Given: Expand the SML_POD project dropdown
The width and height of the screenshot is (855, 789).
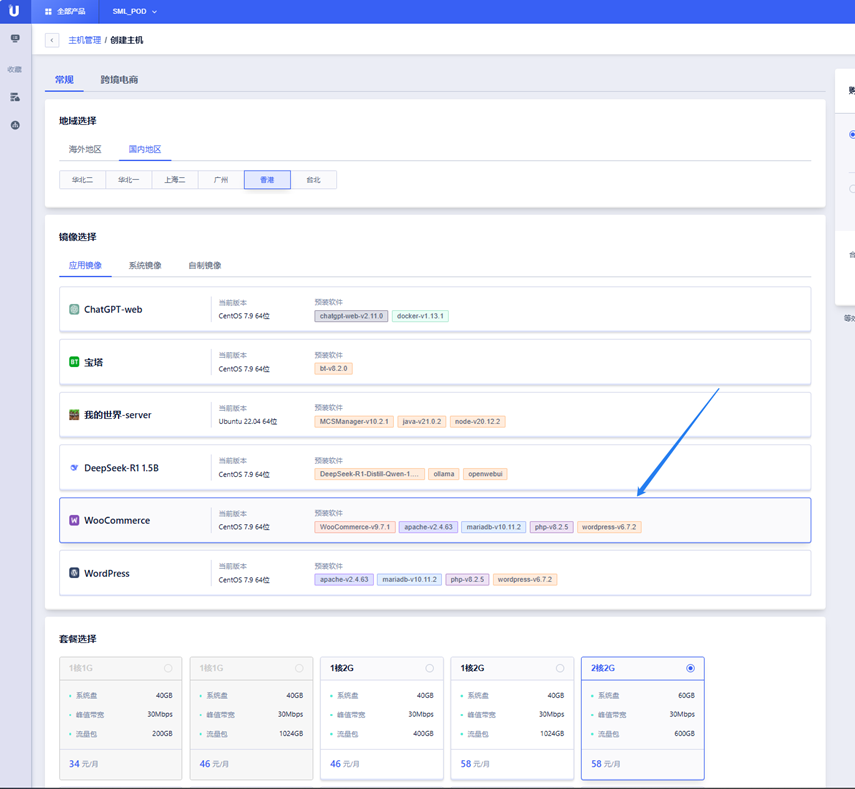Looking at the screenshot, I should point(134,11).
